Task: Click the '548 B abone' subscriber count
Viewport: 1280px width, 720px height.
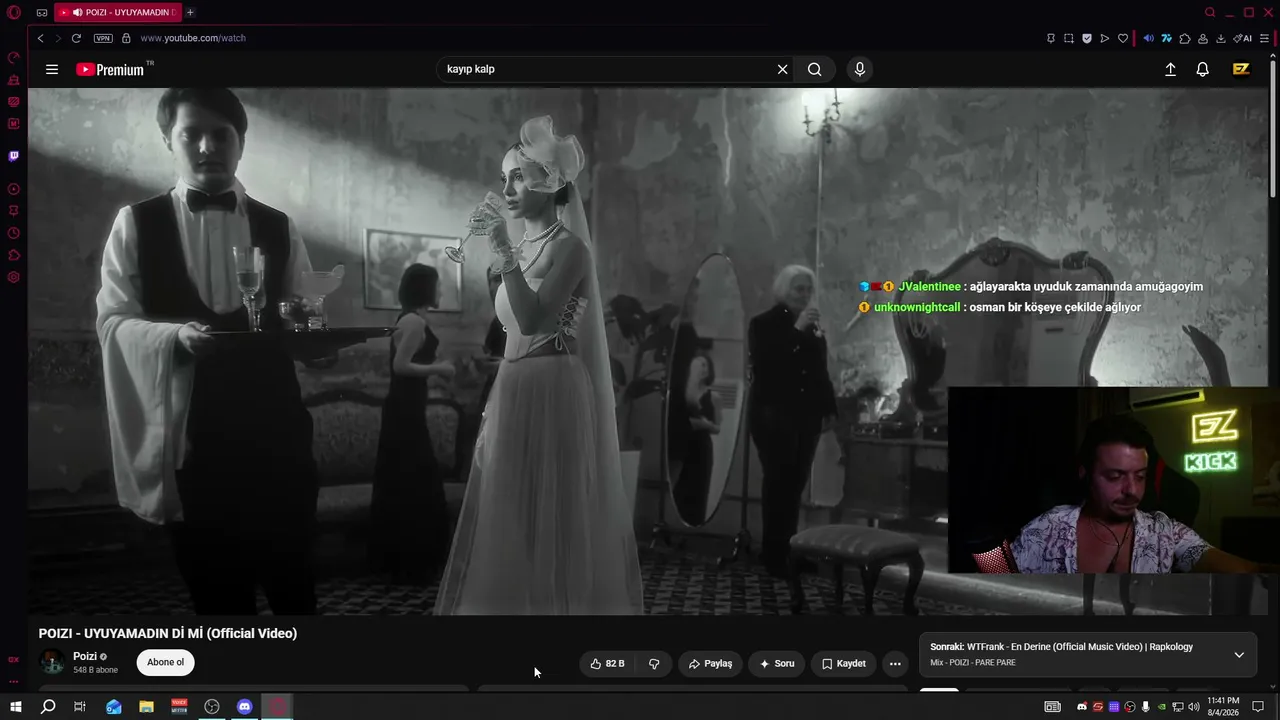Action: tap(95, 670)
